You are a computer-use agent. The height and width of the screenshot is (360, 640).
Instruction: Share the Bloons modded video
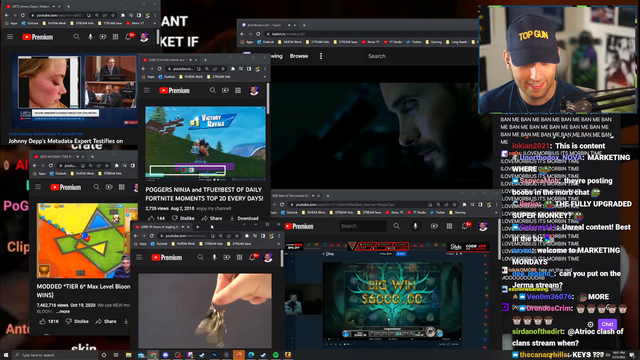[106, 322]
